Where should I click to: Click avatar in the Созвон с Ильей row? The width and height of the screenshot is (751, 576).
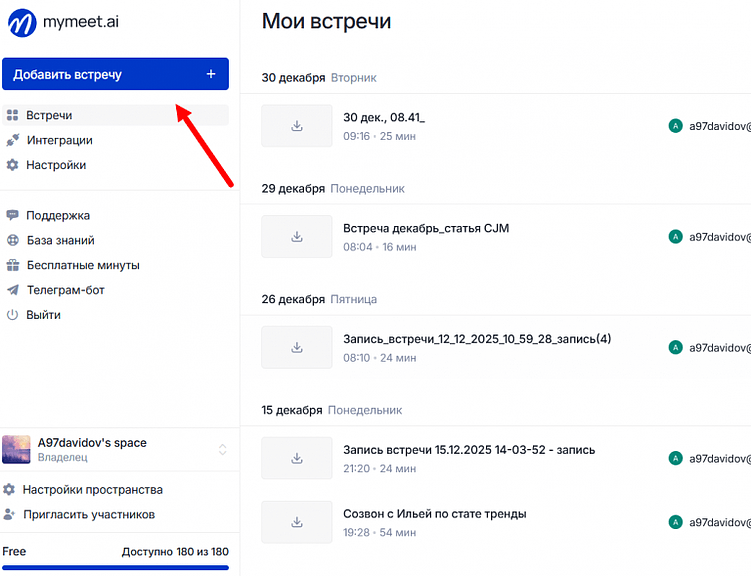(675, 522)
